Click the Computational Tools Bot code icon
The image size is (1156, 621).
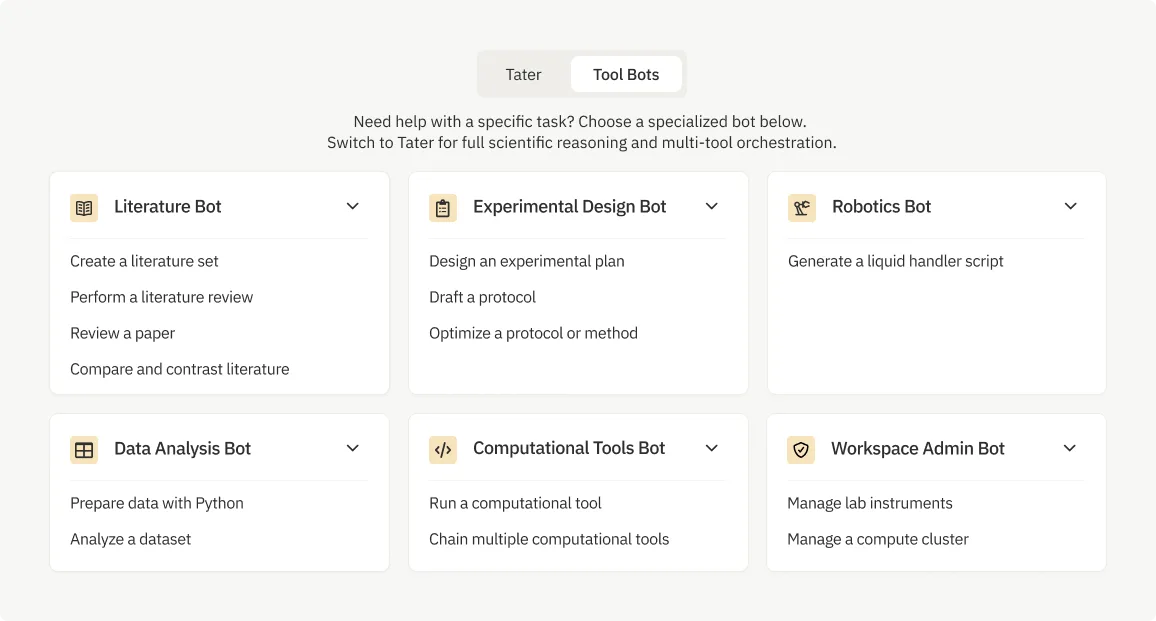click(443, 449)
